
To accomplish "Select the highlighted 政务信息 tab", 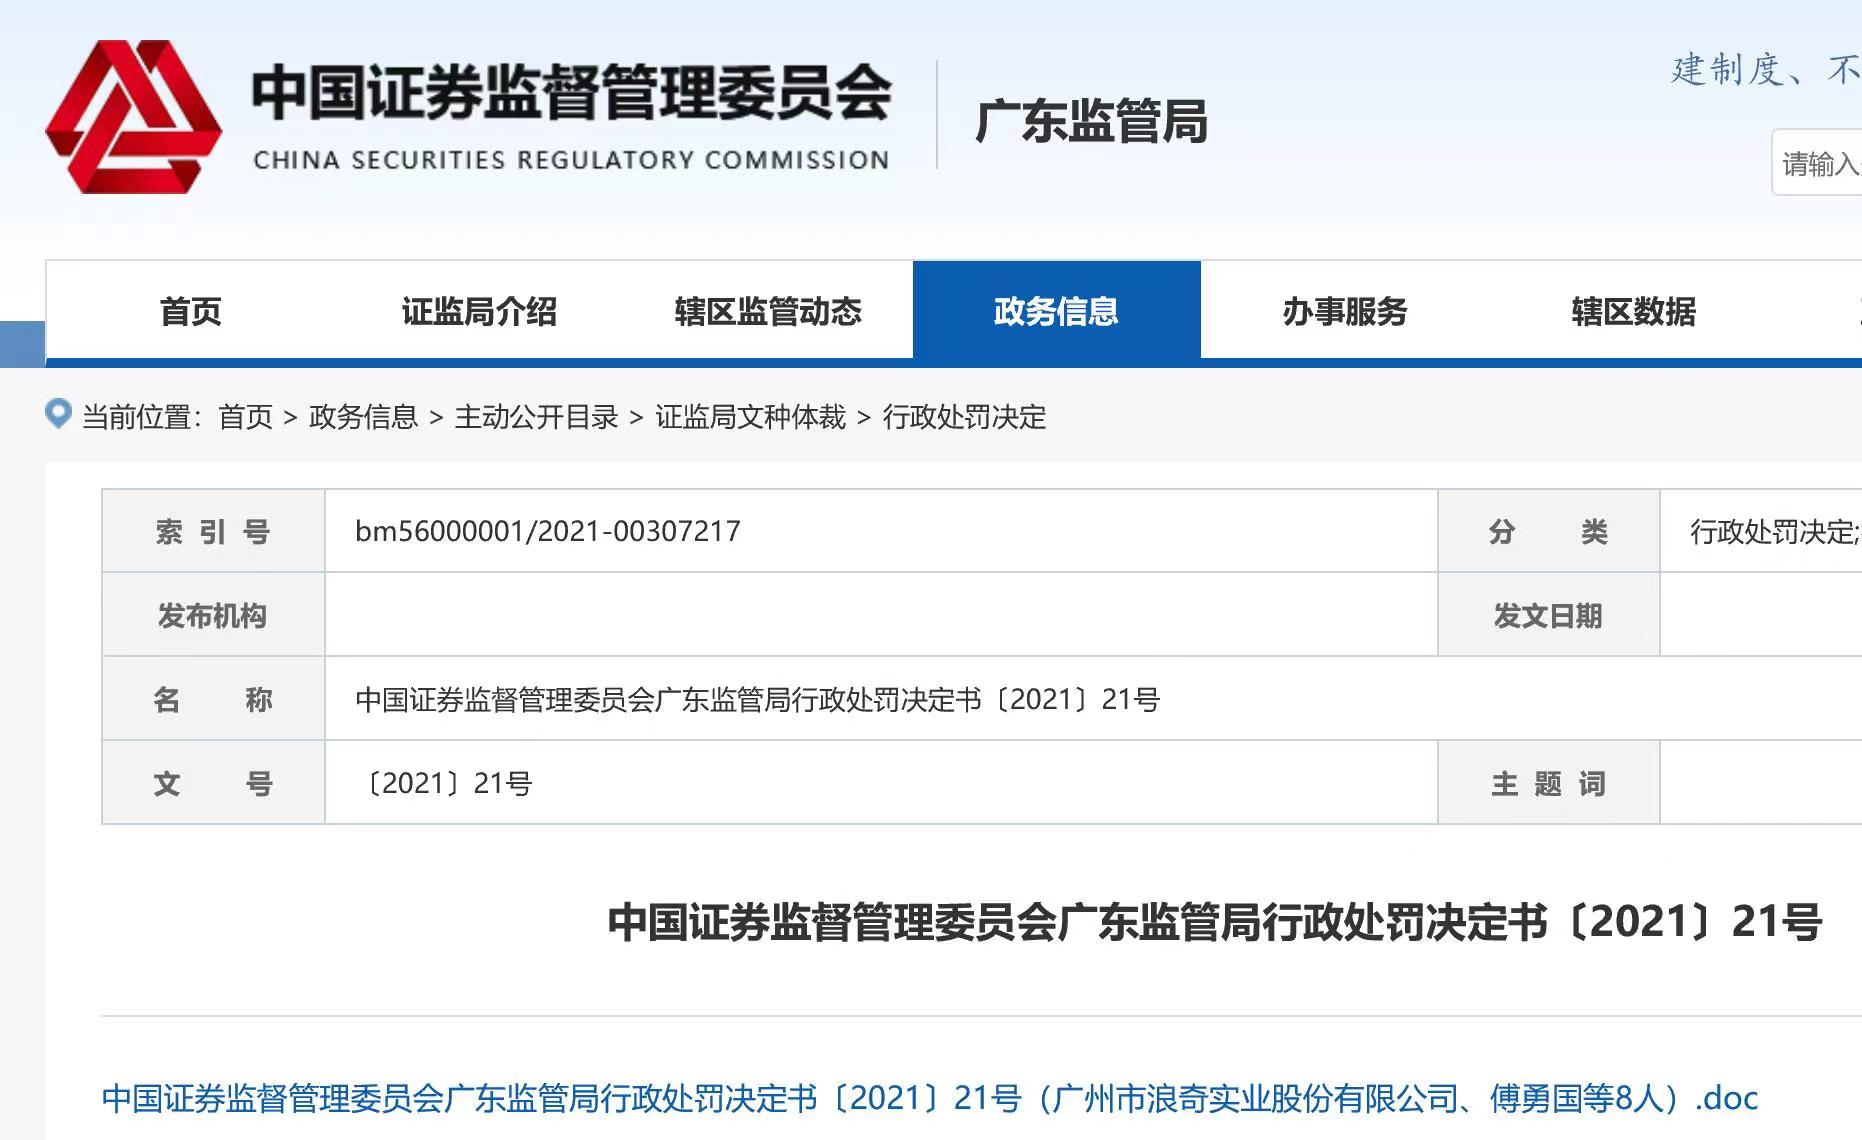I will coord(1056,312).
